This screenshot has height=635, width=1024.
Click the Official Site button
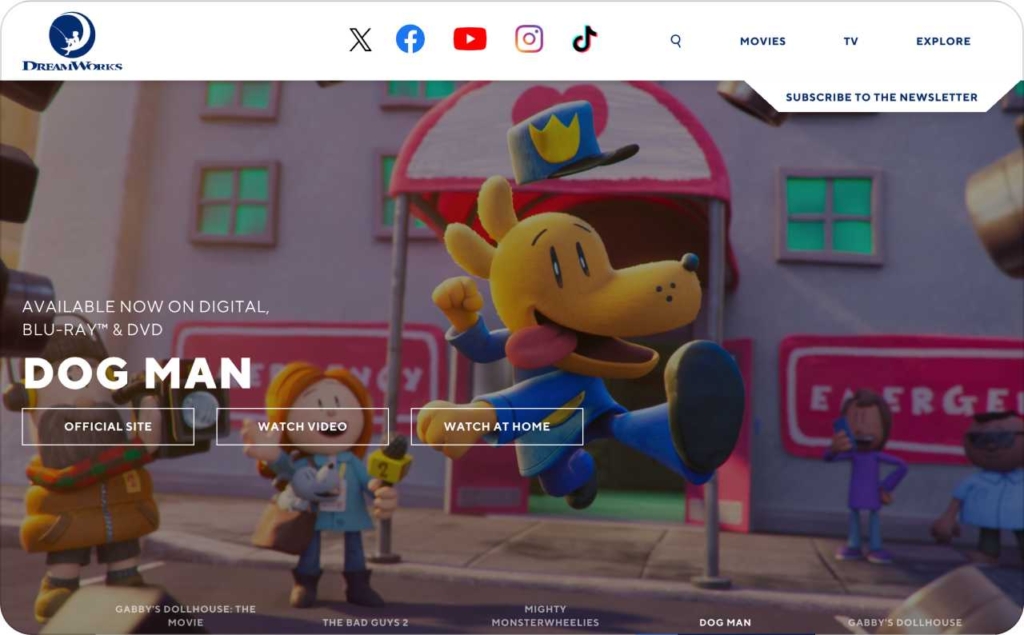coord(108,426)
